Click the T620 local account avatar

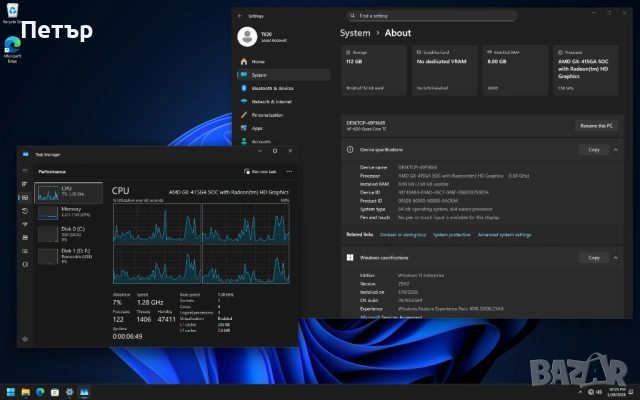[x=248, y=37]
